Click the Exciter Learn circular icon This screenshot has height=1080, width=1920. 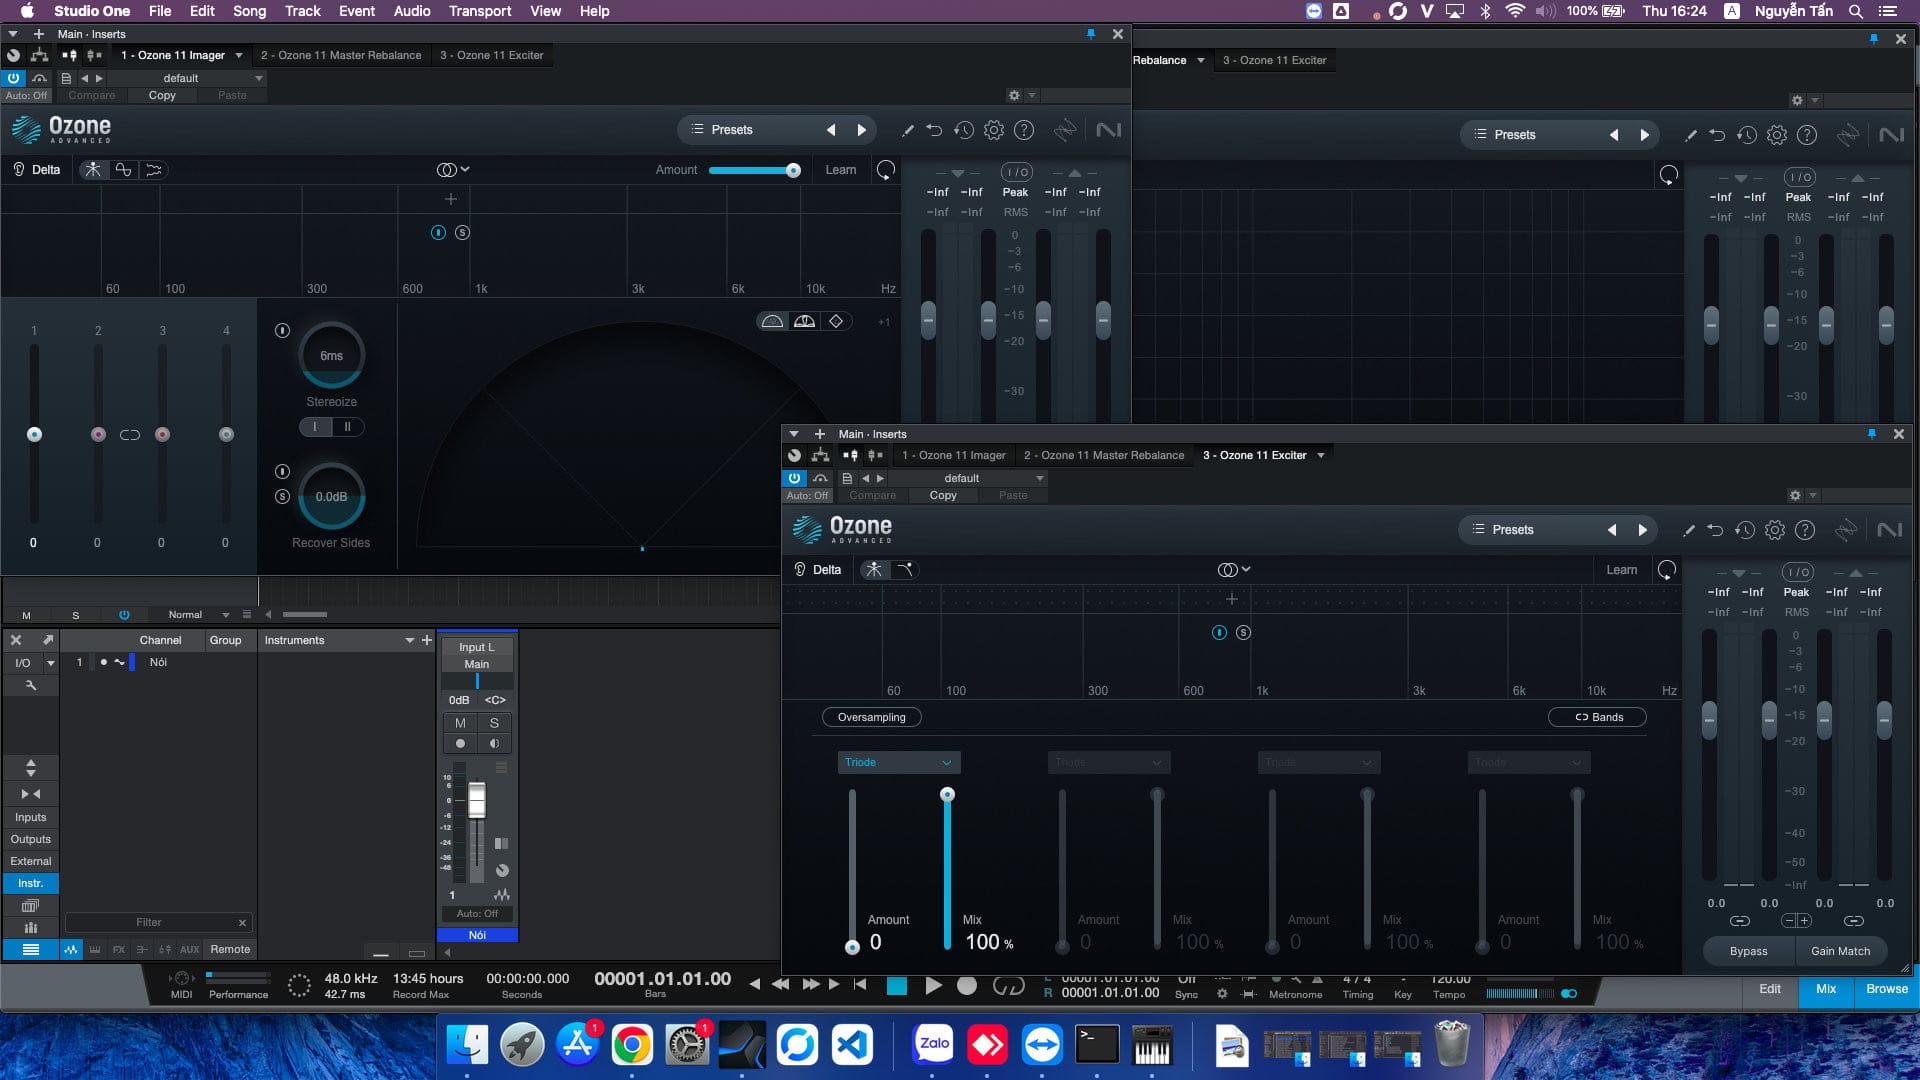coord(1667,570)
